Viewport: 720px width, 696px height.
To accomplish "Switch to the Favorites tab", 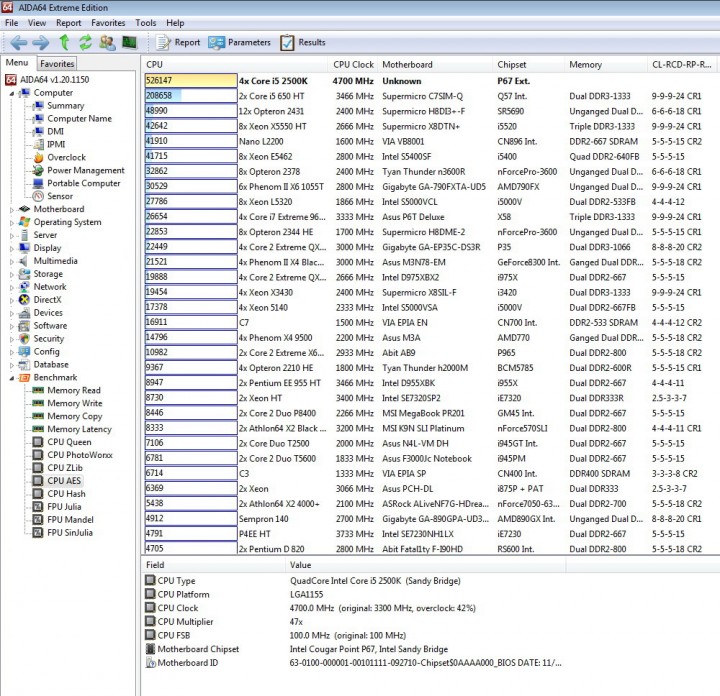I will pyautogui.click(x=57, y=63).
